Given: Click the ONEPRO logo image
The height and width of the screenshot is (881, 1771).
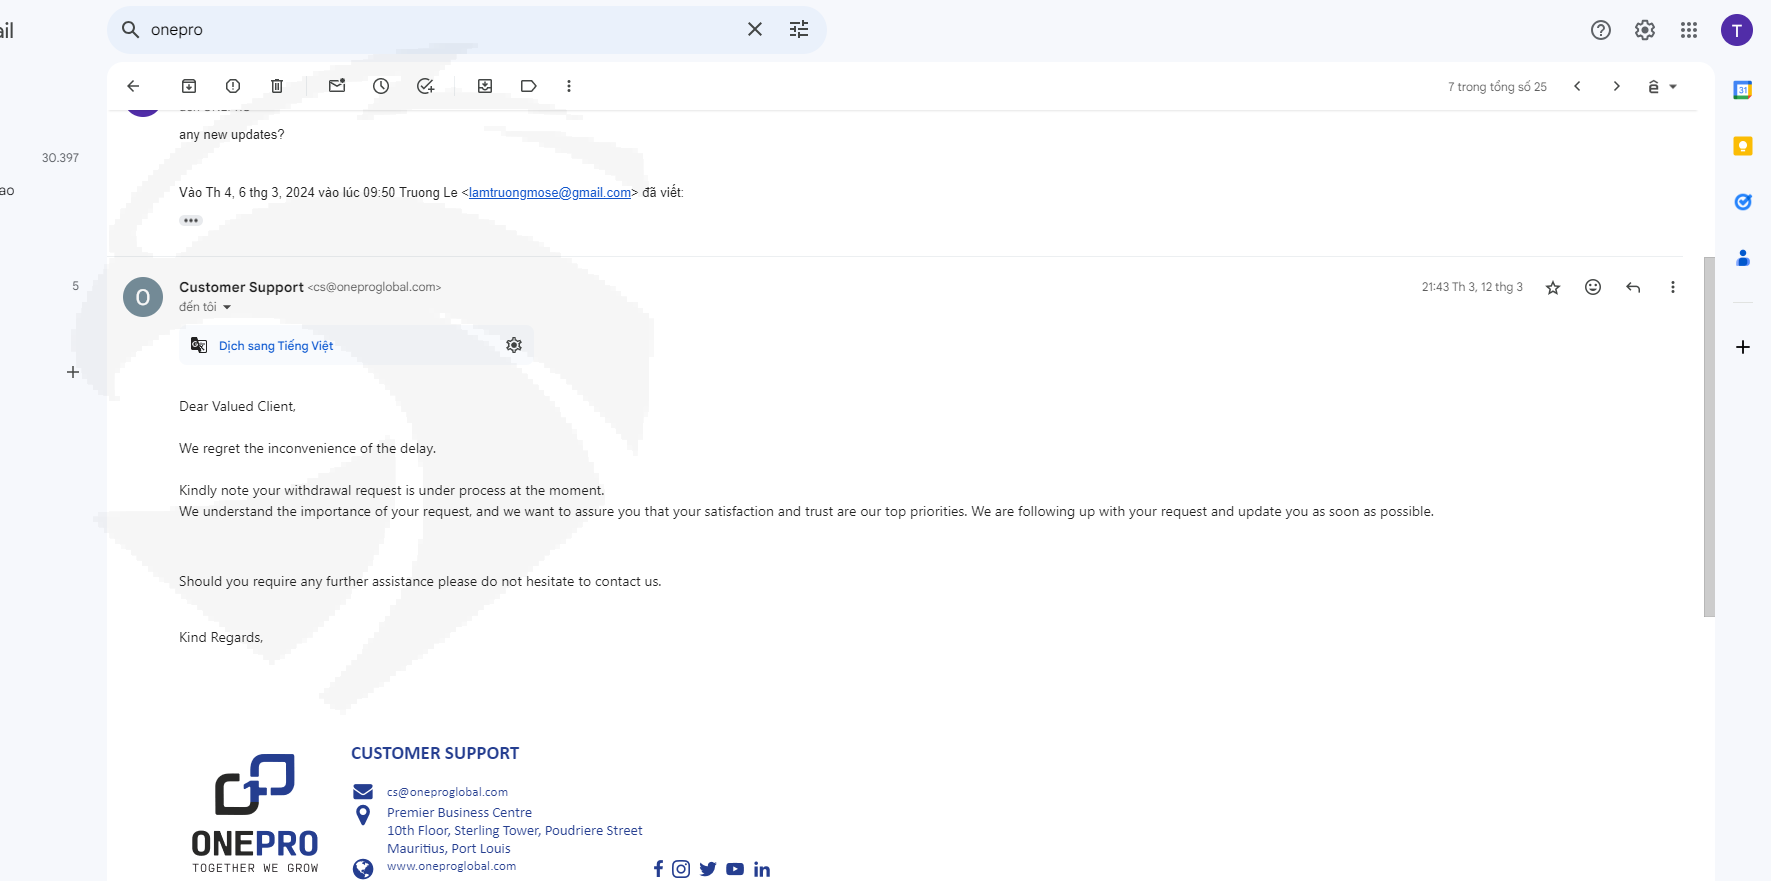Looking at the screenshot, I should [255, 813].
